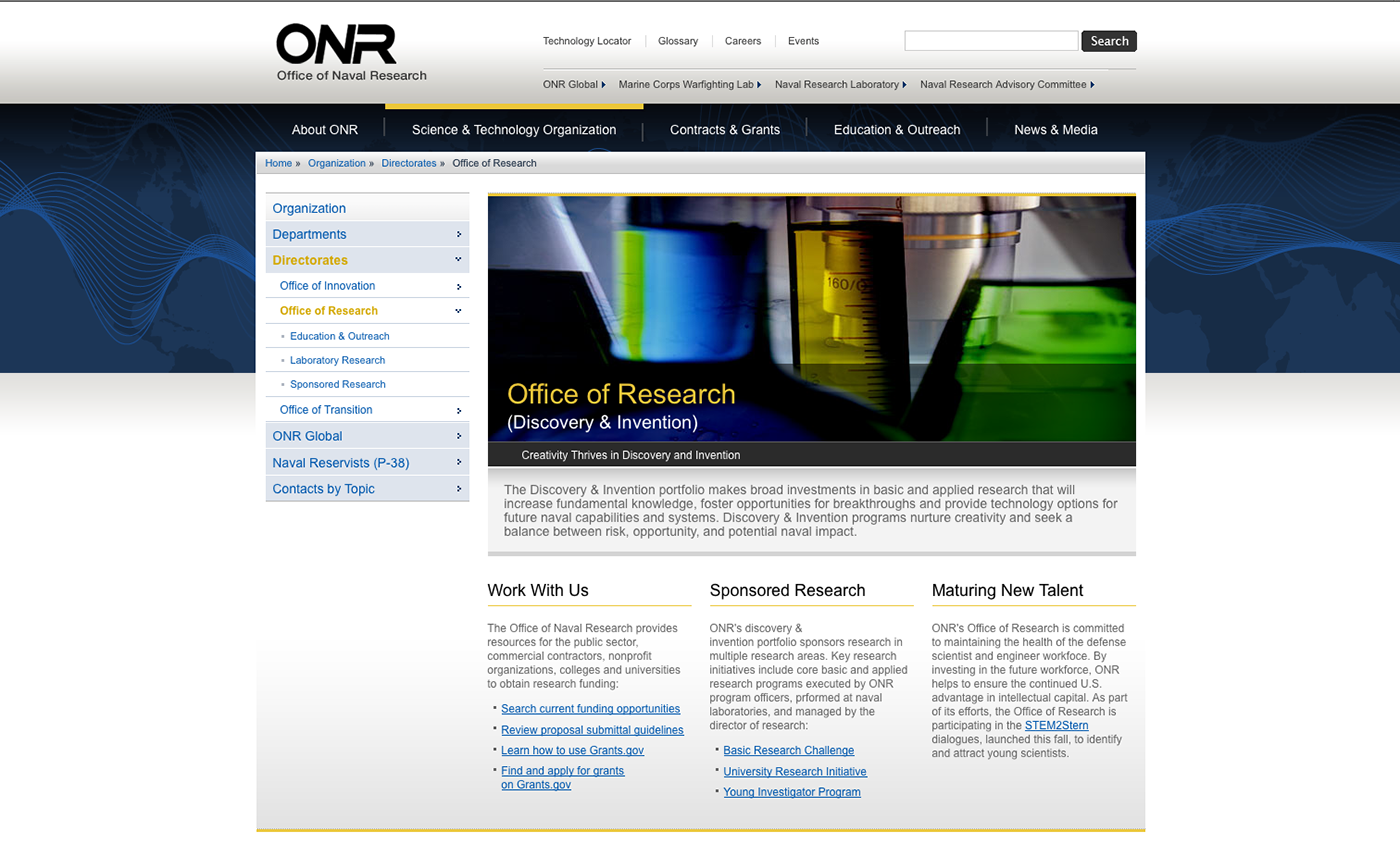Open Science & Technology Organization menu
The height and width of the screenshot is (844, 1400).
514,129
